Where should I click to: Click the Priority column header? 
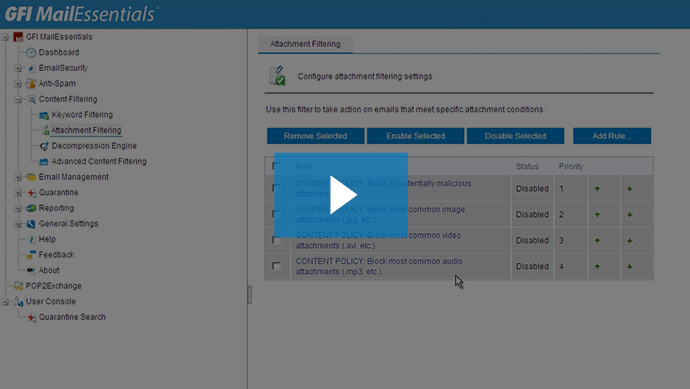571,166
